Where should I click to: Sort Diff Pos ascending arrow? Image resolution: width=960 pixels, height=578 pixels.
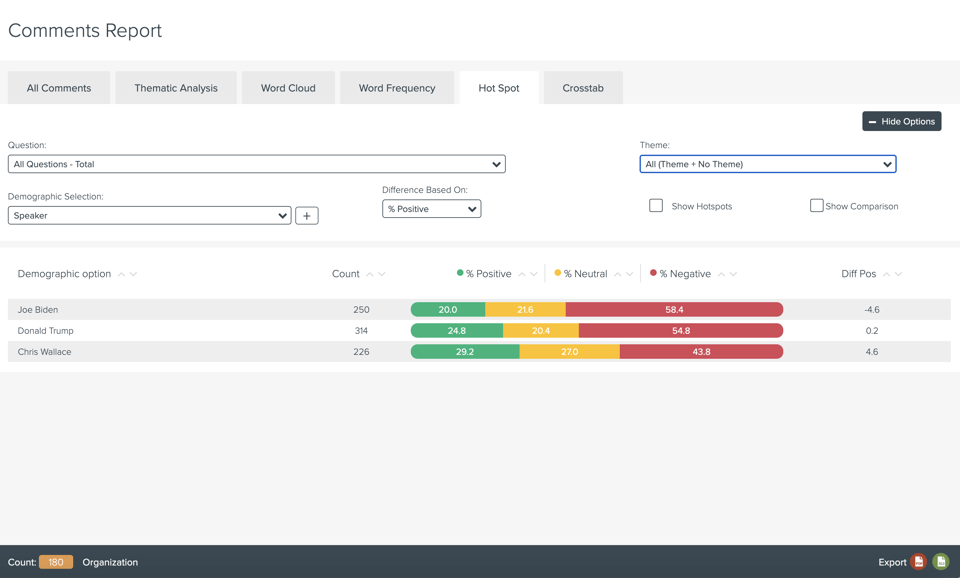(887, 274)
